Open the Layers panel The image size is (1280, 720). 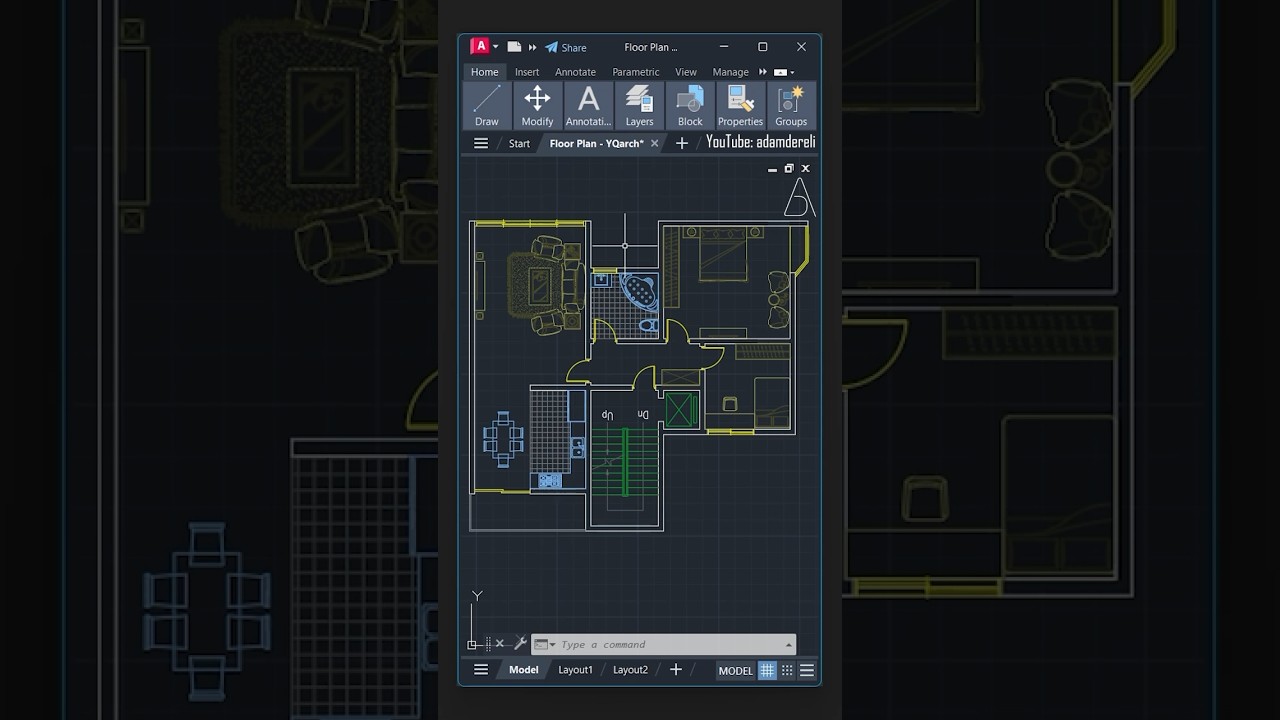639,106
